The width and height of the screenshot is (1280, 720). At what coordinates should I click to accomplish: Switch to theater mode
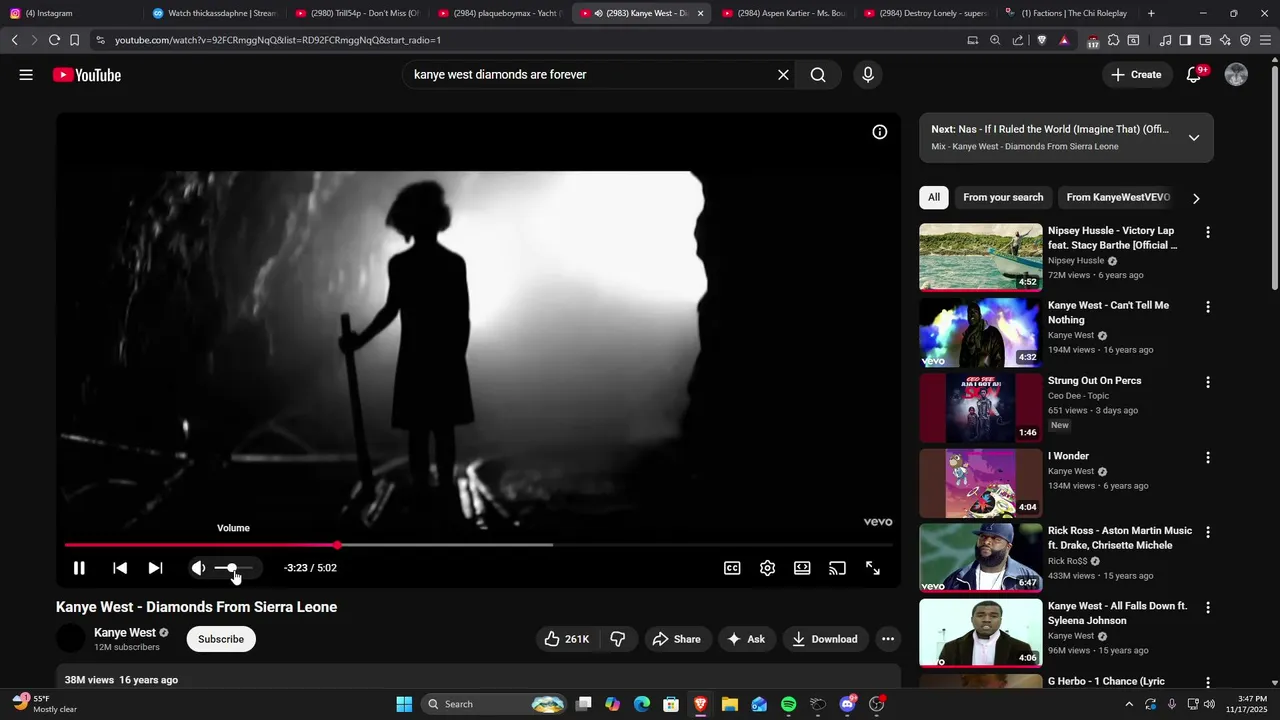[x=802, y=568]
